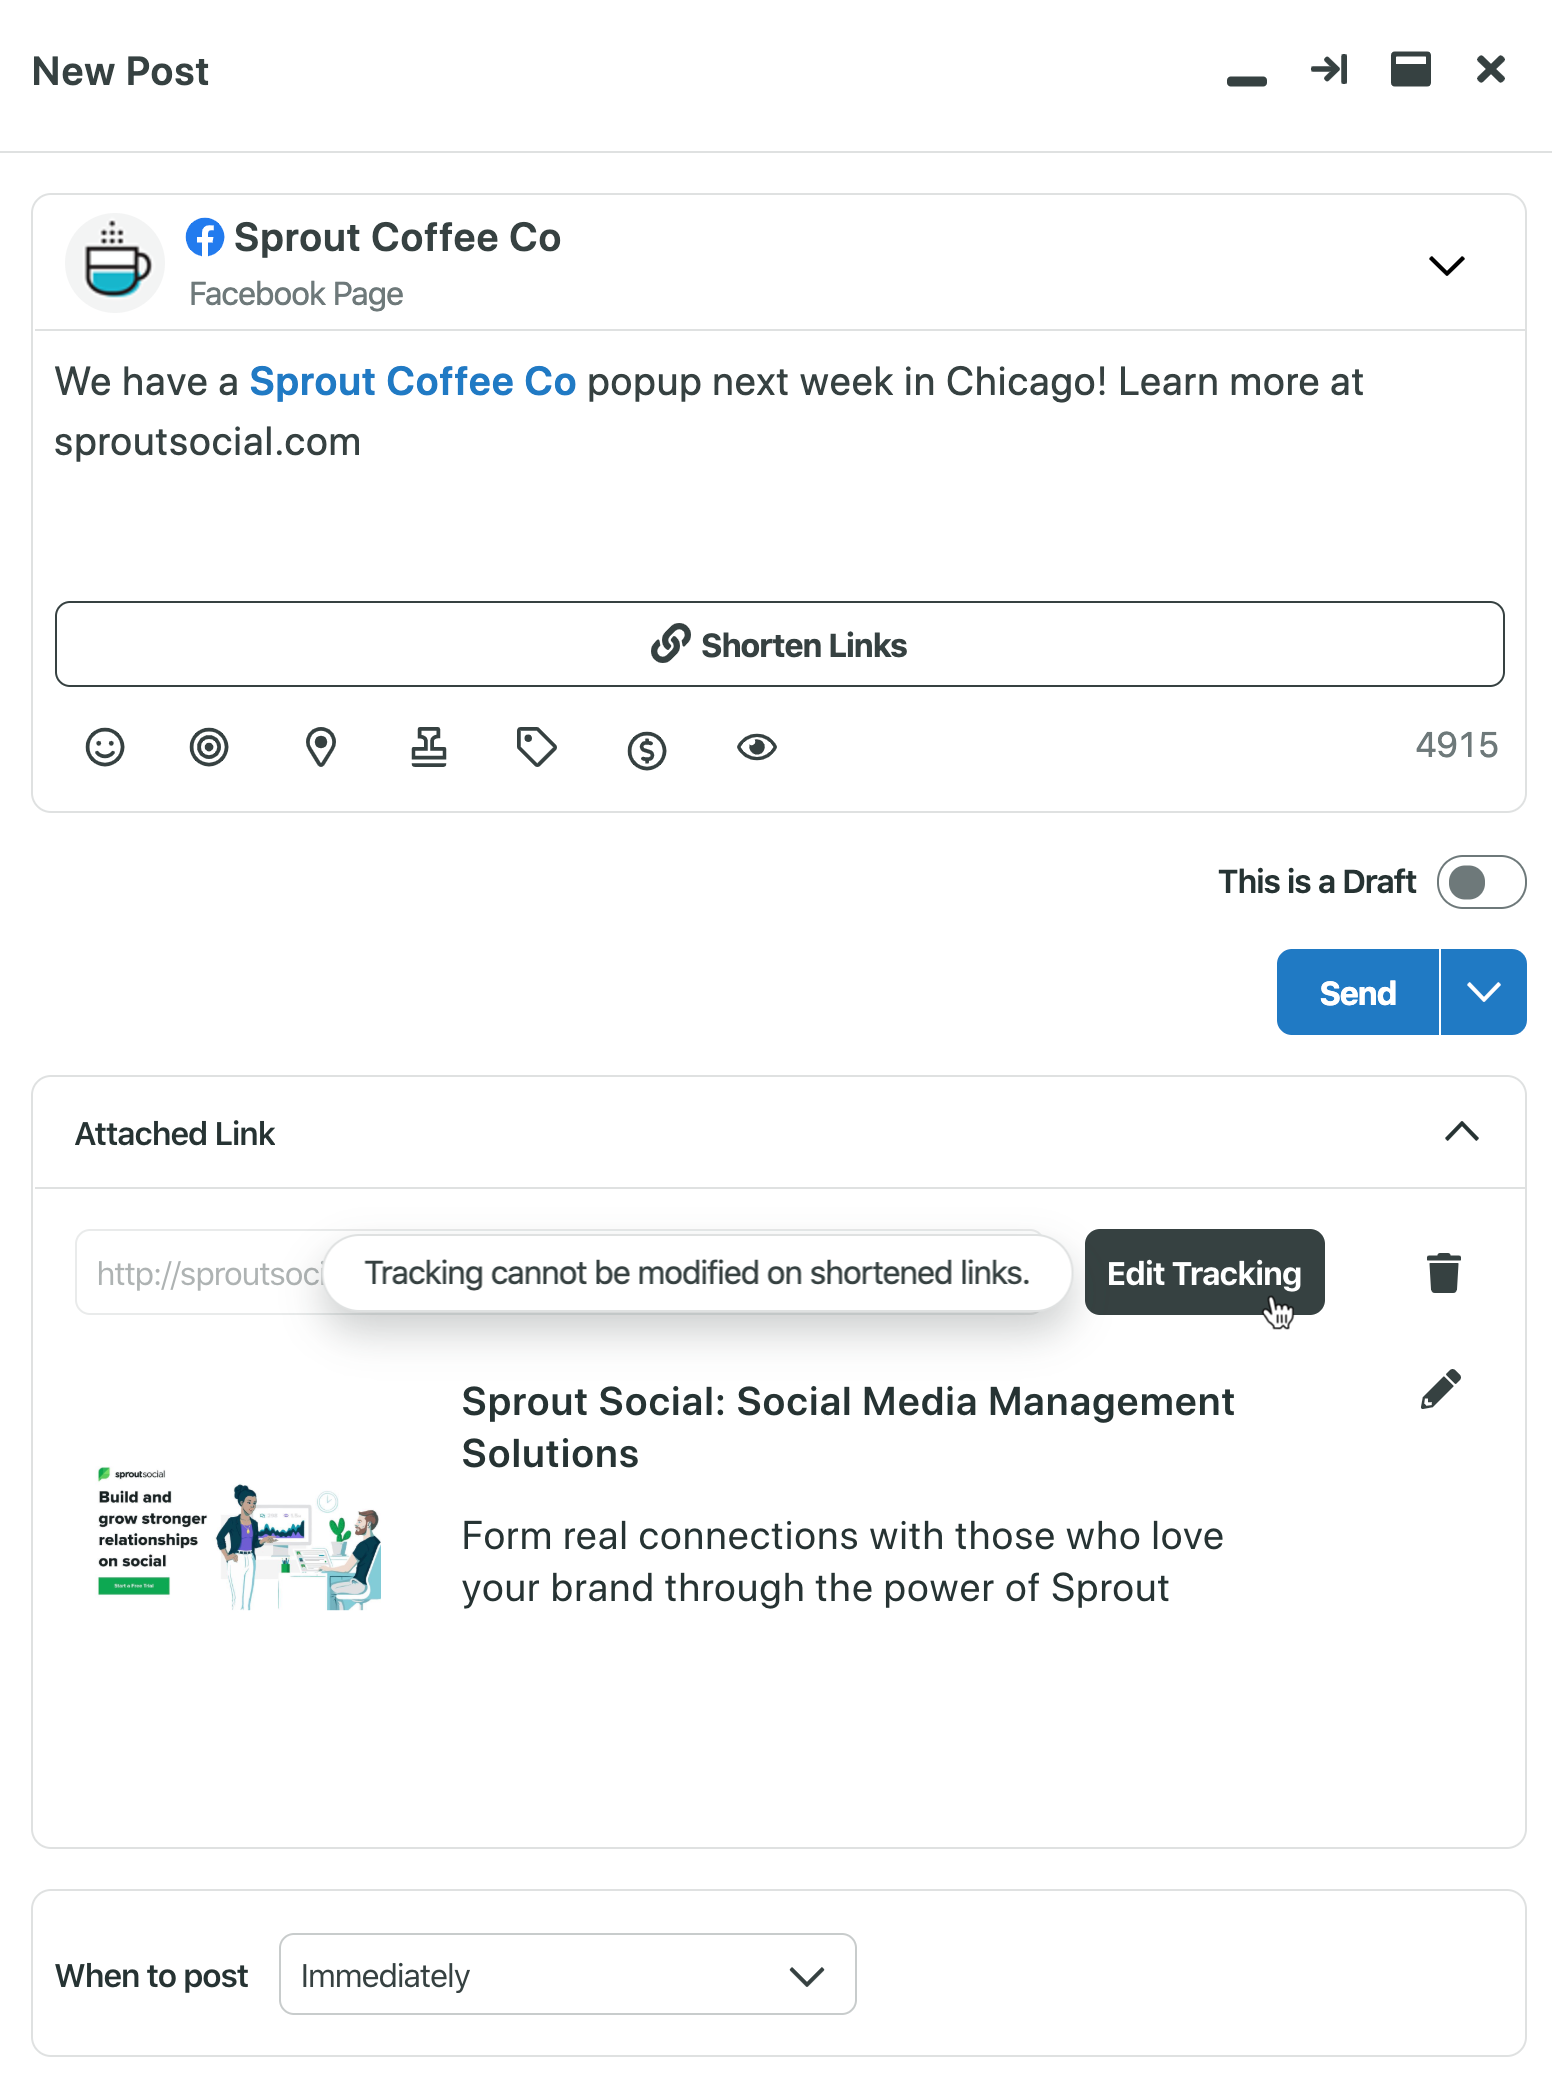This screenshot has height=2083, width=1552.
Task: Open audience targeting options
Action: tap(209, 747)
